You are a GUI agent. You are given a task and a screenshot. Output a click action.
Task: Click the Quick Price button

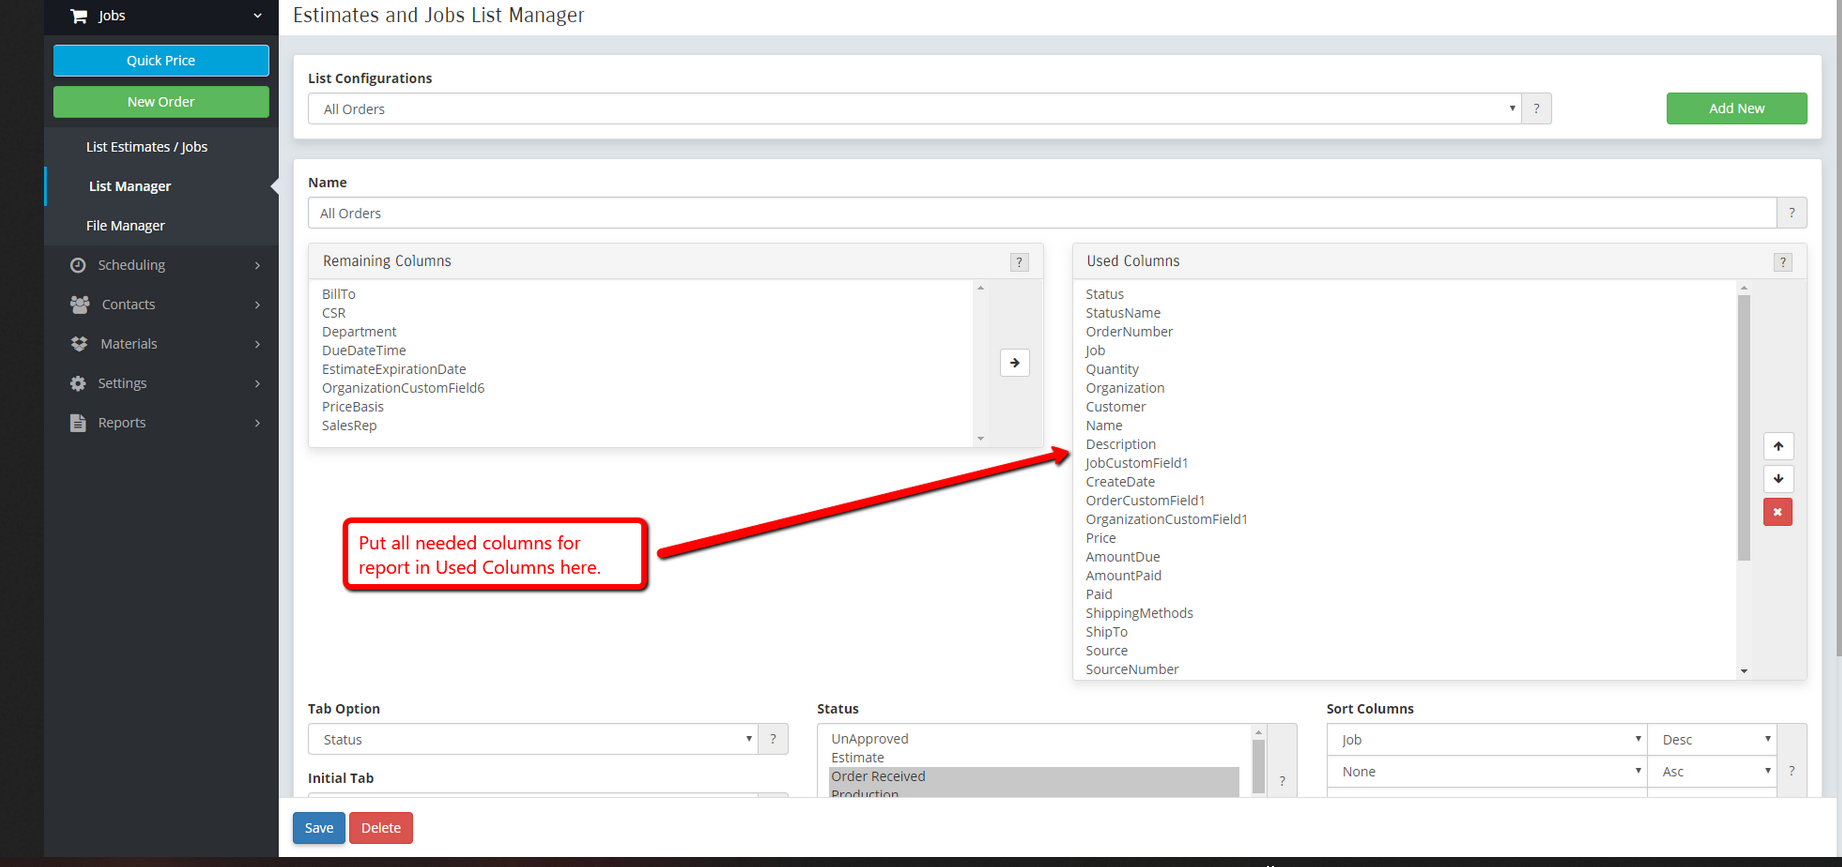[161, 60]
